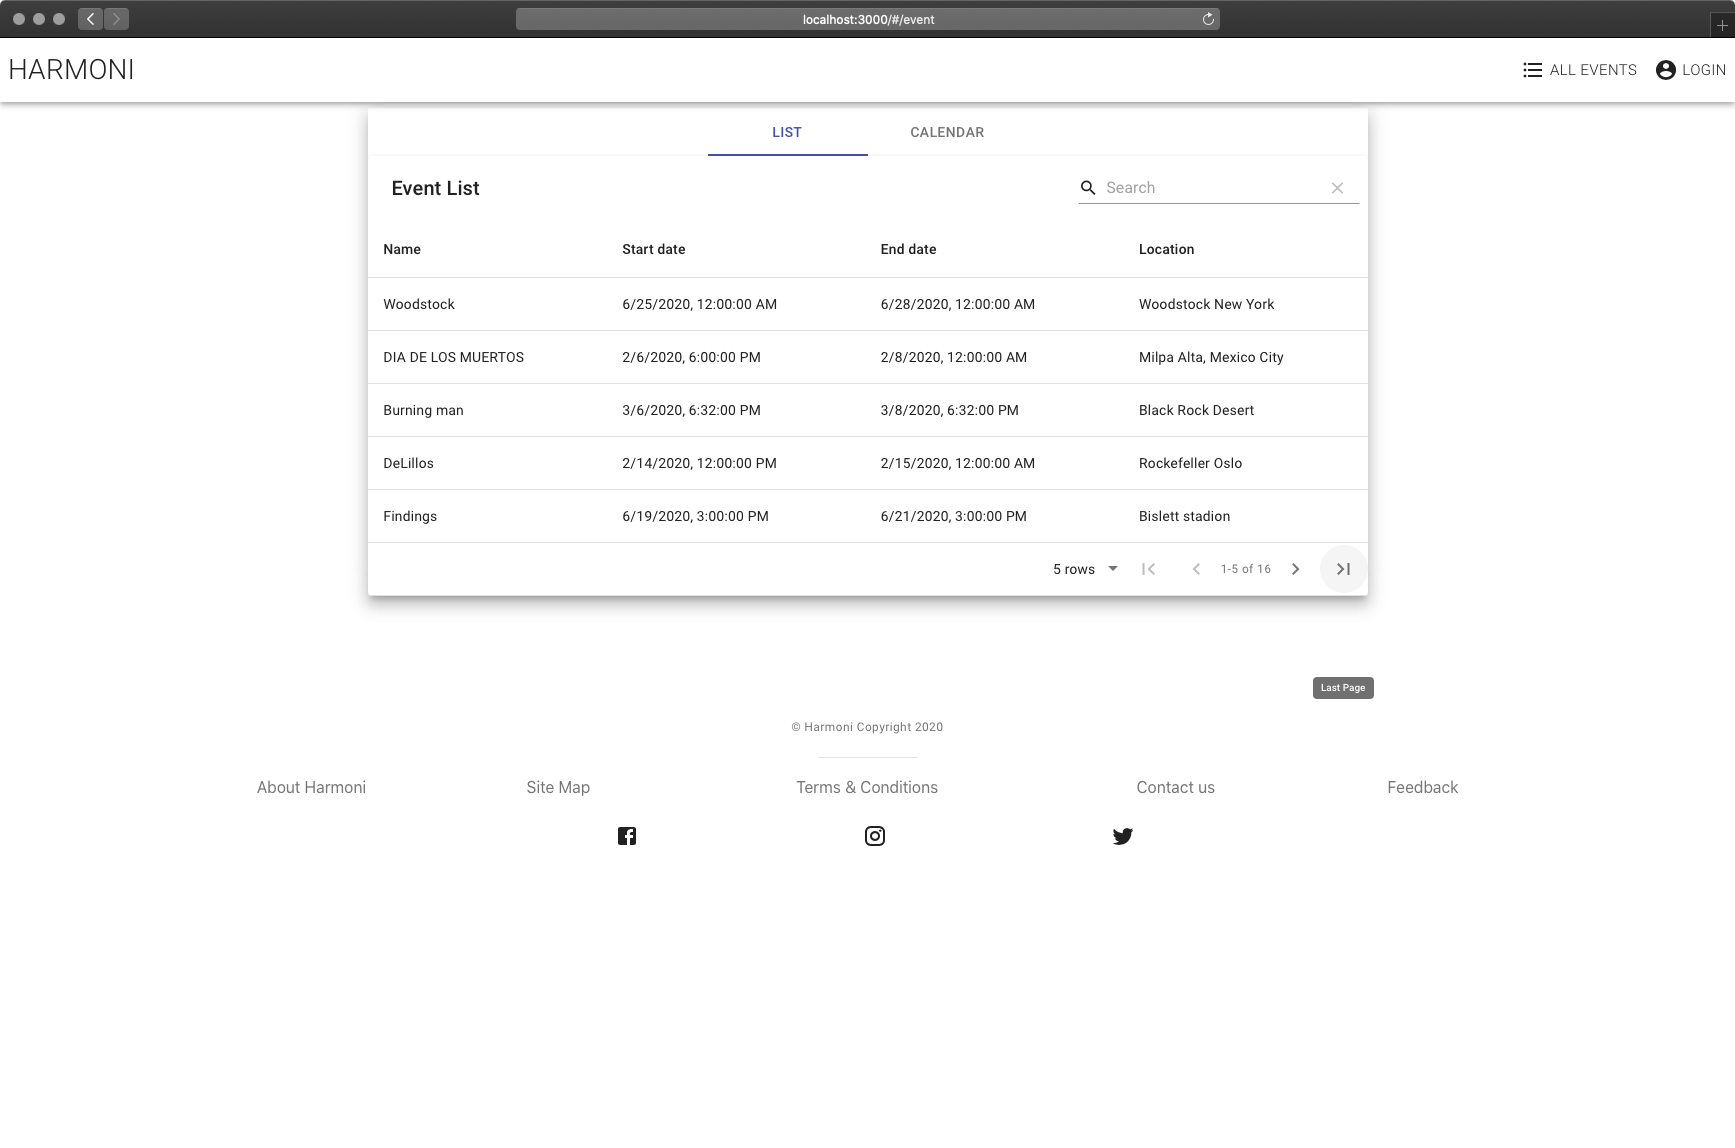The height and width of the screenshot is (1148, 1735).
Task: Sort by the Name column header
Action: coord(402,250)
